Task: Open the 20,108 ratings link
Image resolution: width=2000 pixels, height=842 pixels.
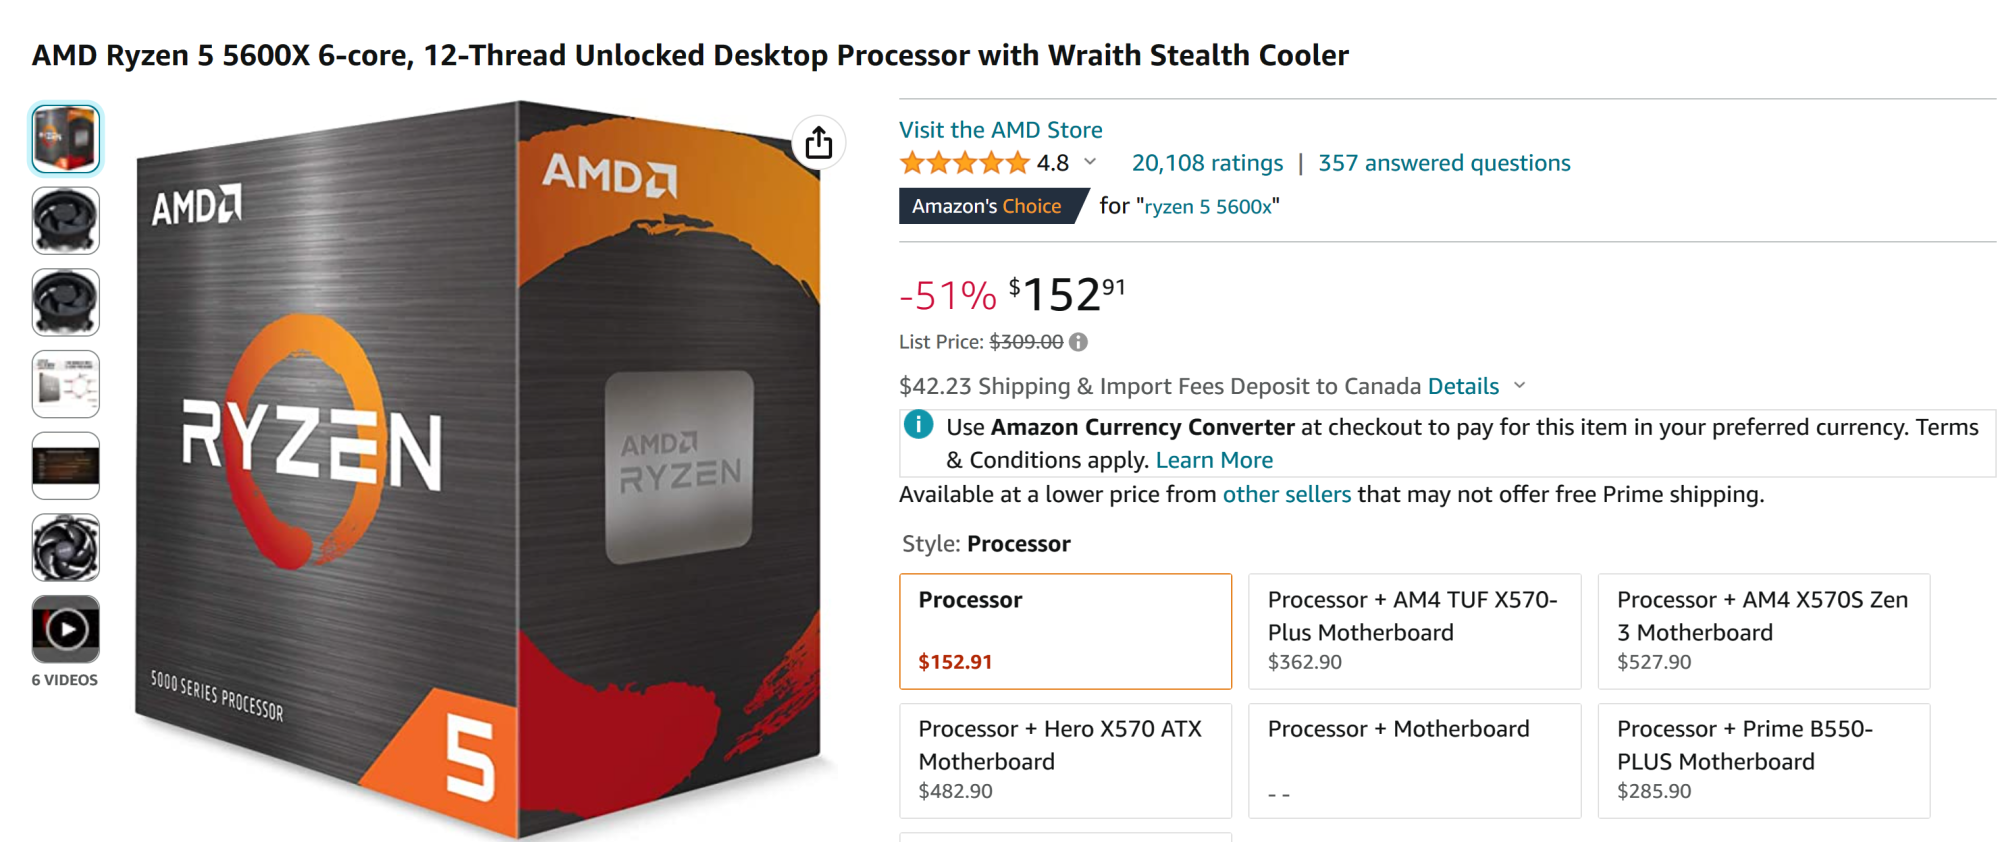Action: (x=1207, y=163)
